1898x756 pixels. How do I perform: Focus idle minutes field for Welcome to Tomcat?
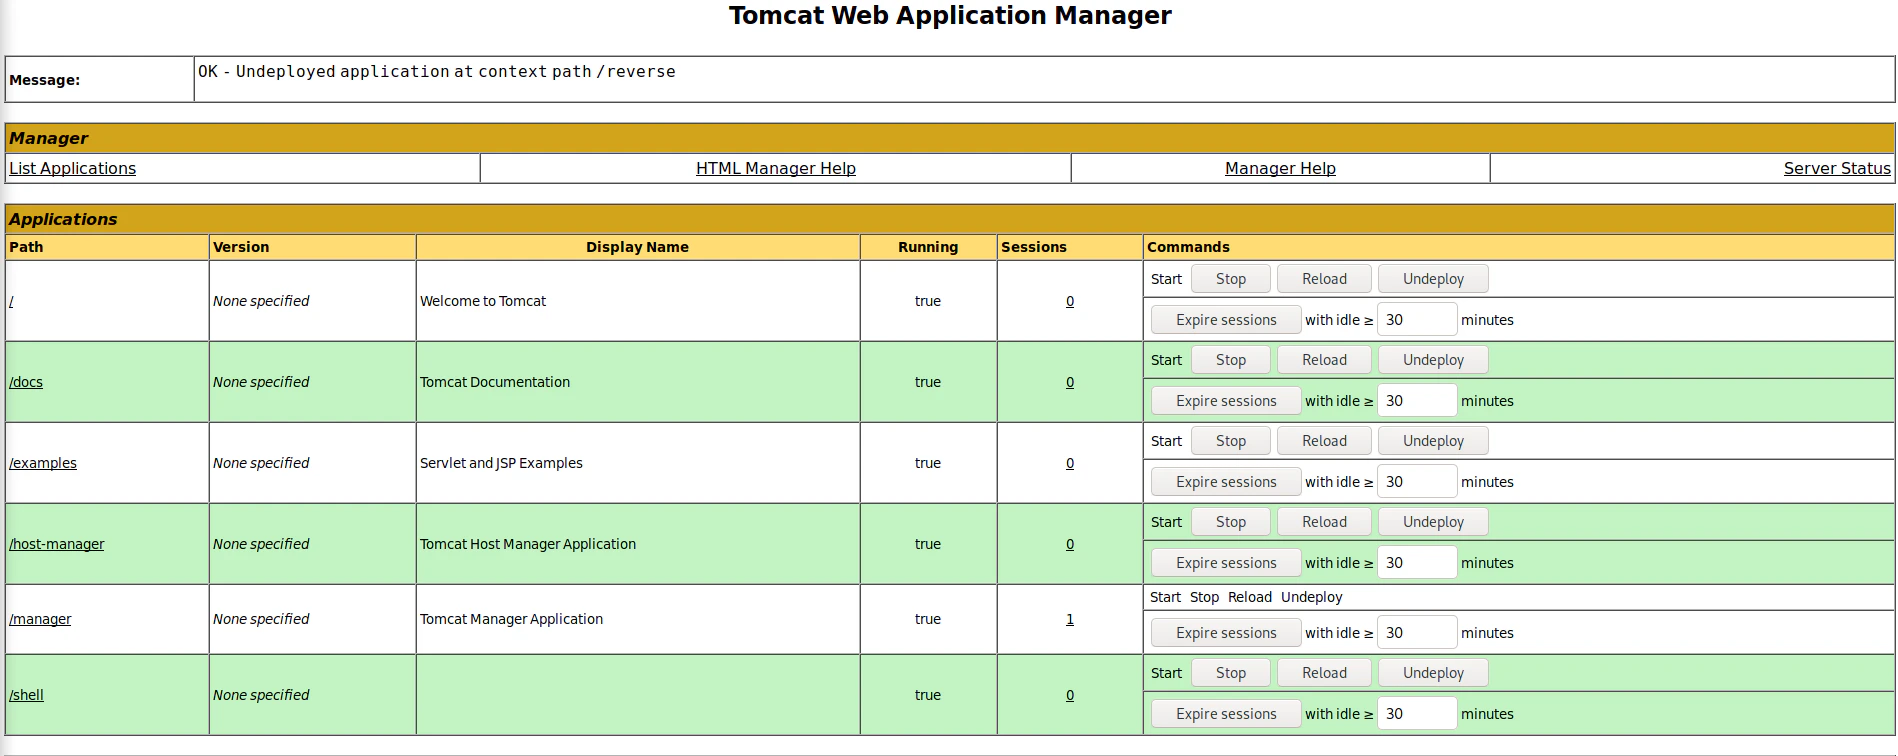1417,320
